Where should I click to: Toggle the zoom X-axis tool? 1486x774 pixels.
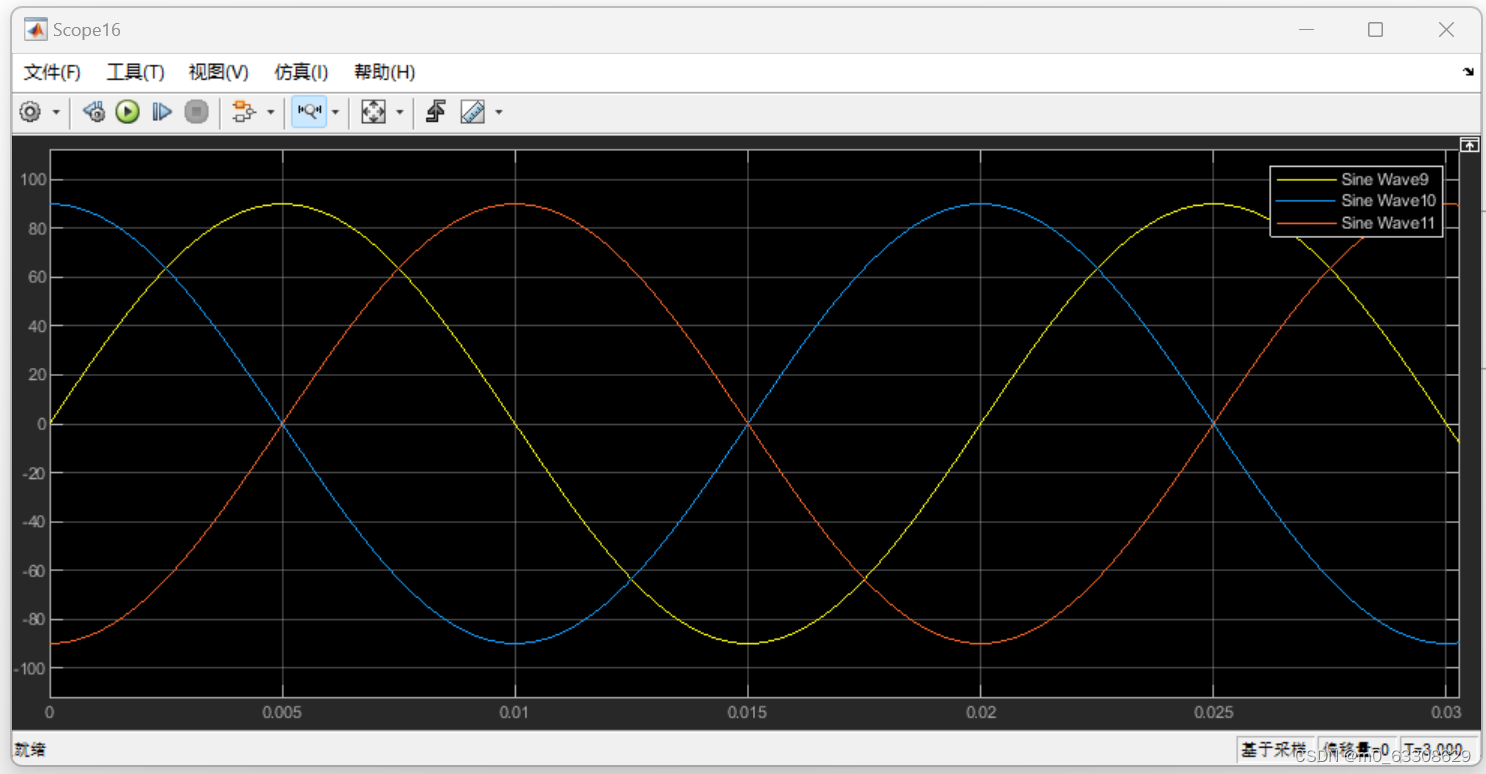309,112
